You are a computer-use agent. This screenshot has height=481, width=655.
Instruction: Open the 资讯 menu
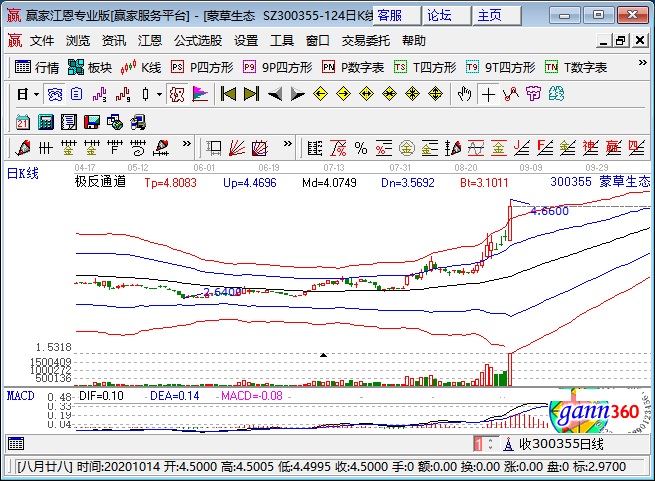coord(114,41)
